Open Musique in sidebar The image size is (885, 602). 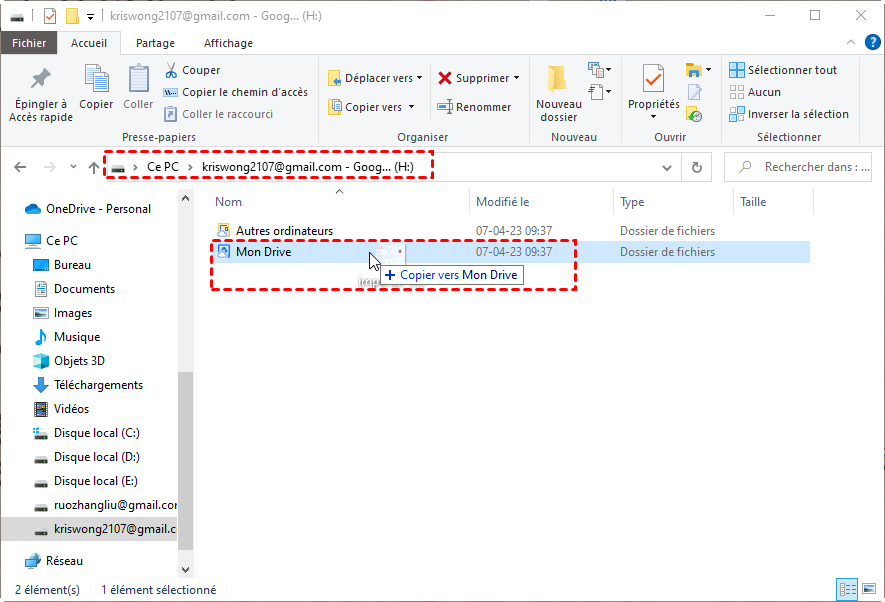pyautogui.click(x=67, y=337)
